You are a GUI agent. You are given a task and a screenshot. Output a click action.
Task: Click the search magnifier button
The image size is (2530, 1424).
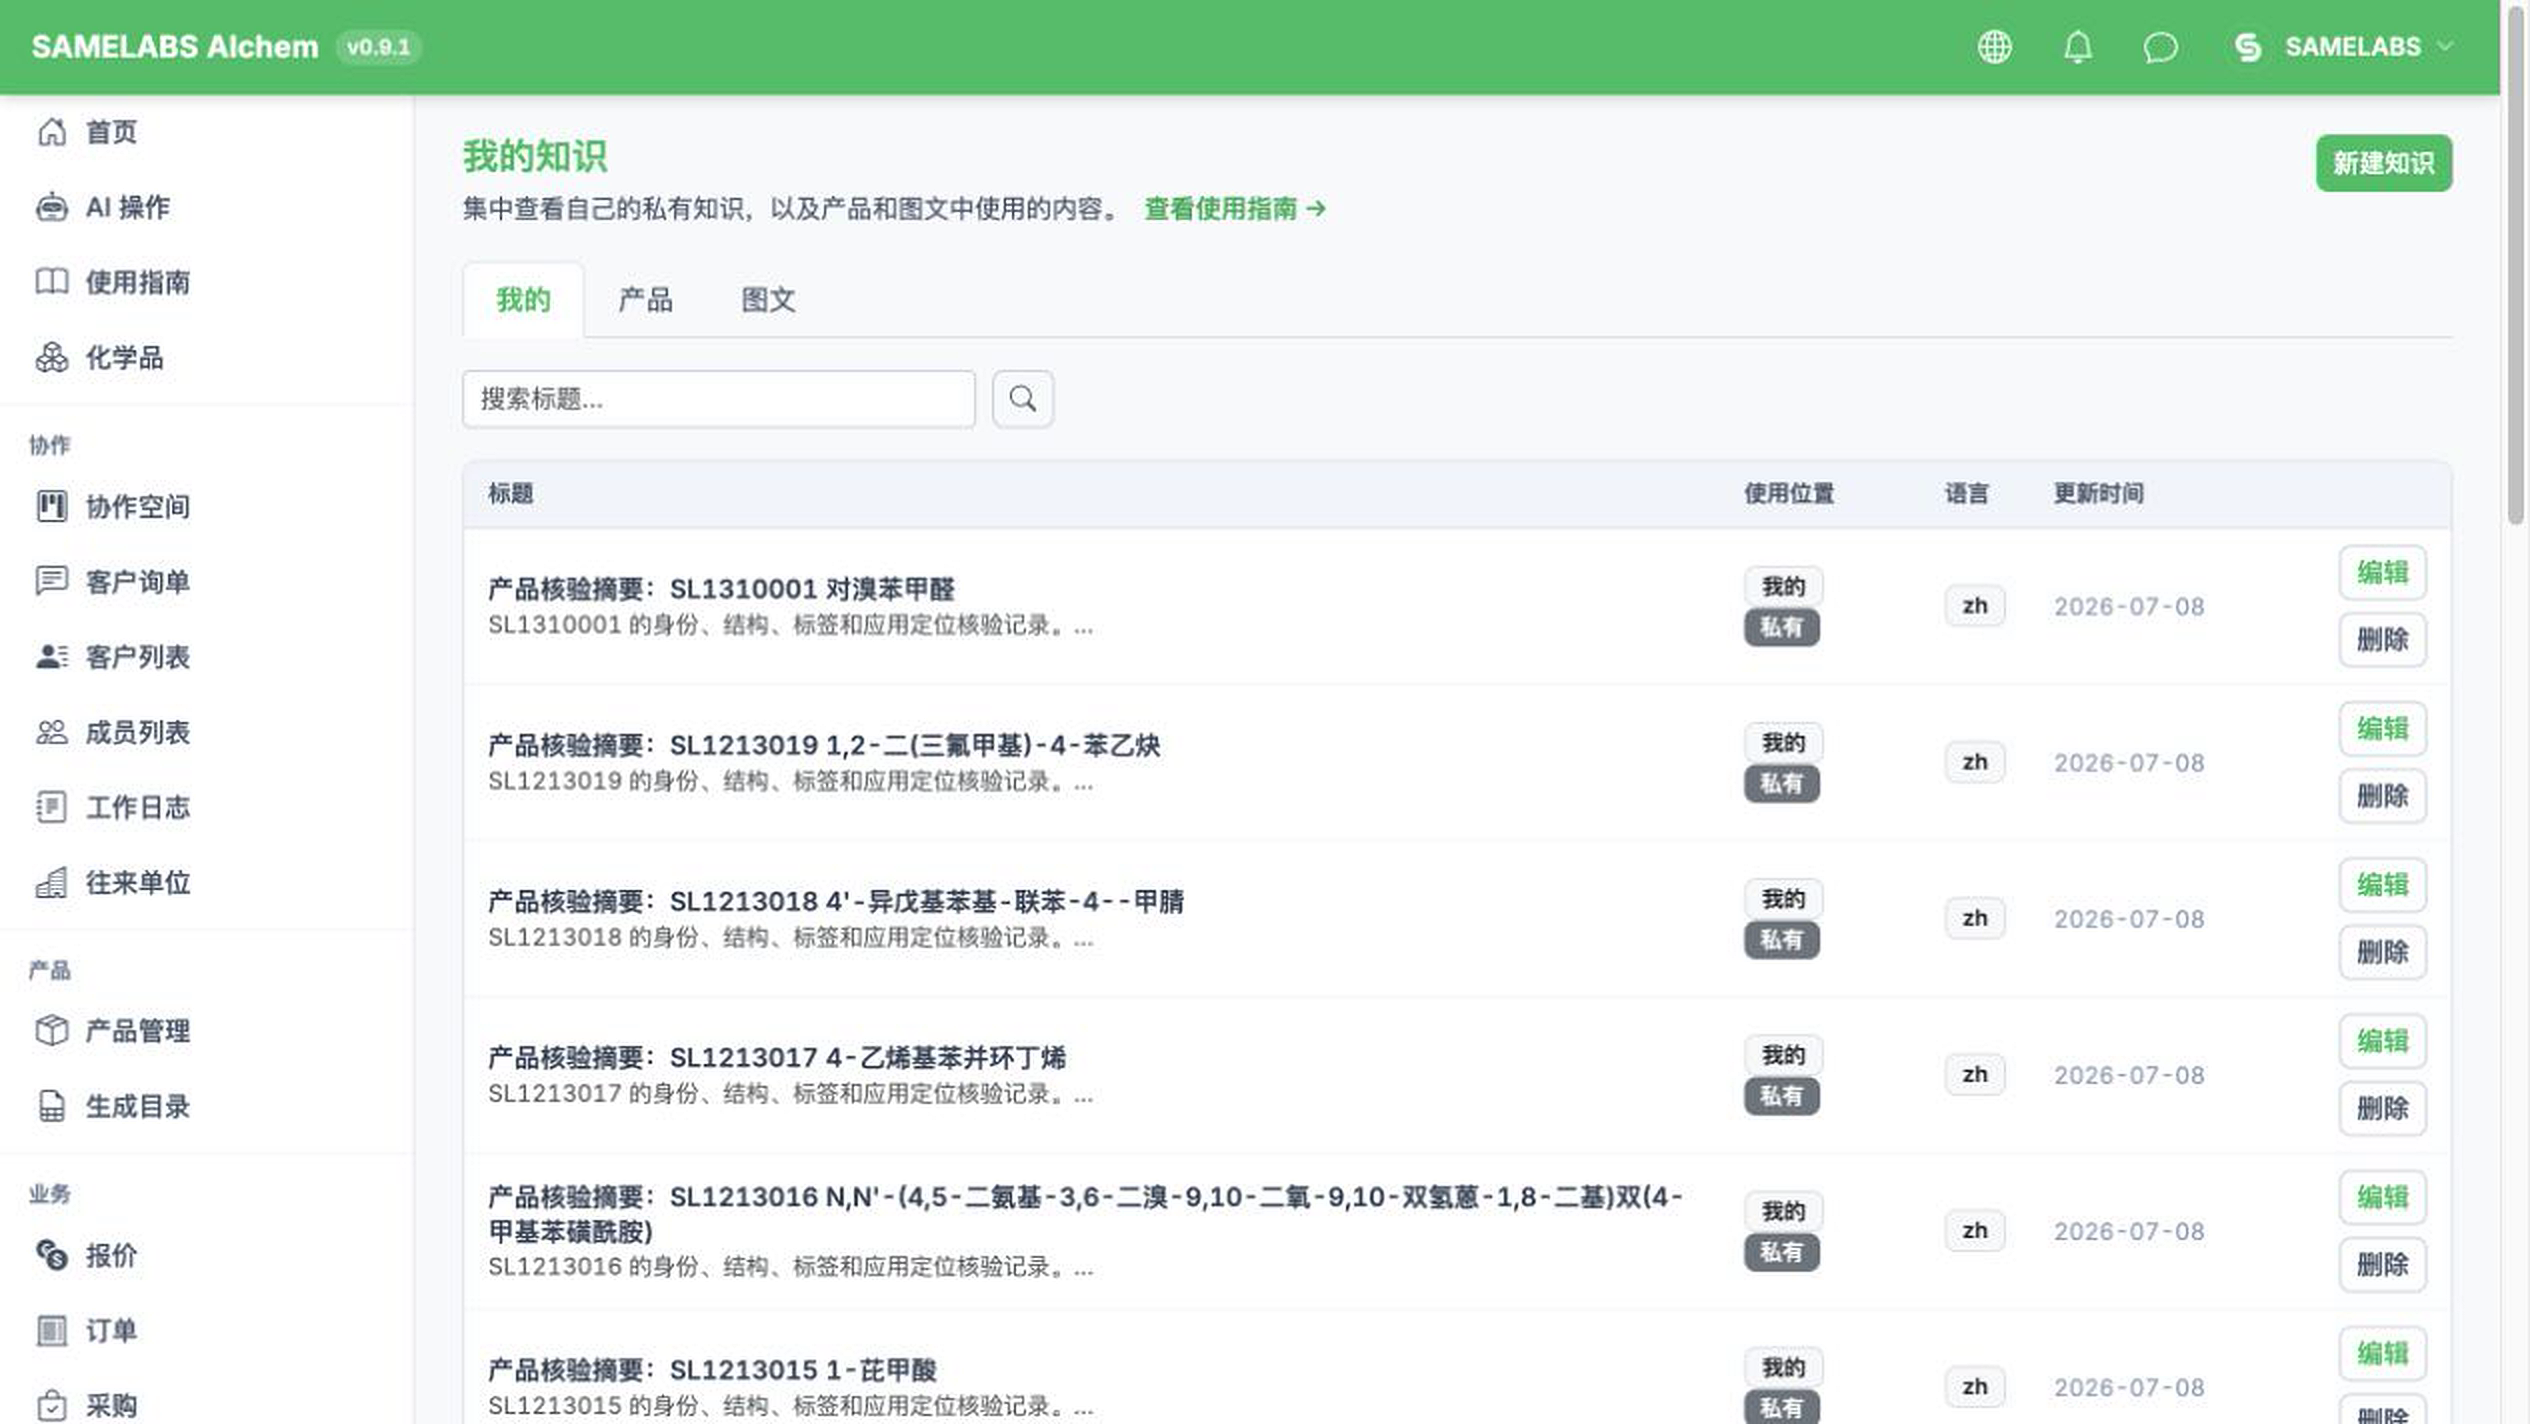pos(1022,399)
